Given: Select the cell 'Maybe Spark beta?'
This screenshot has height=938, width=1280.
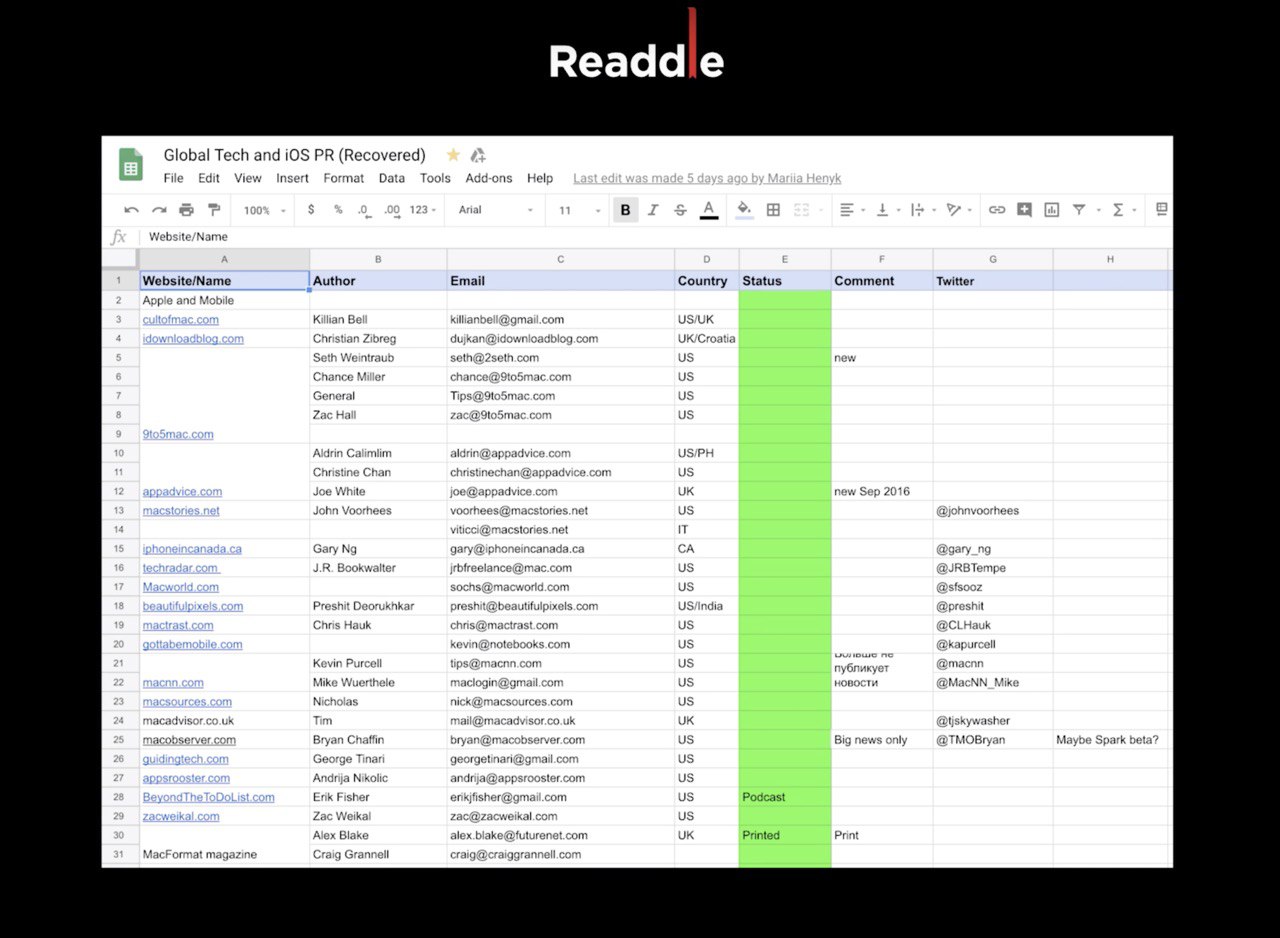Looking at the screenshot, I should click(1110, 740).
